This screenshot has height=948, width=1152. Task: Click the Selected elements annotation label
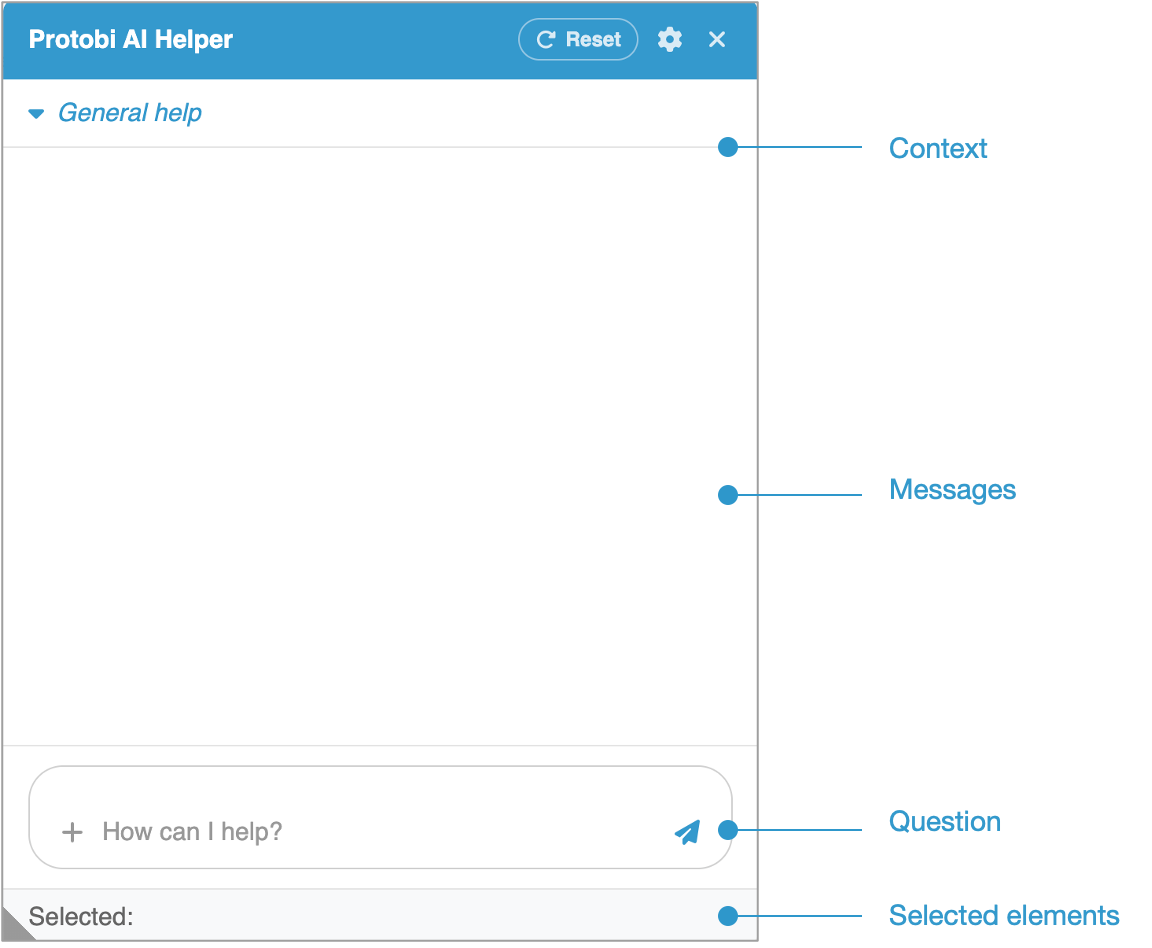click(x=1004, y=915)
